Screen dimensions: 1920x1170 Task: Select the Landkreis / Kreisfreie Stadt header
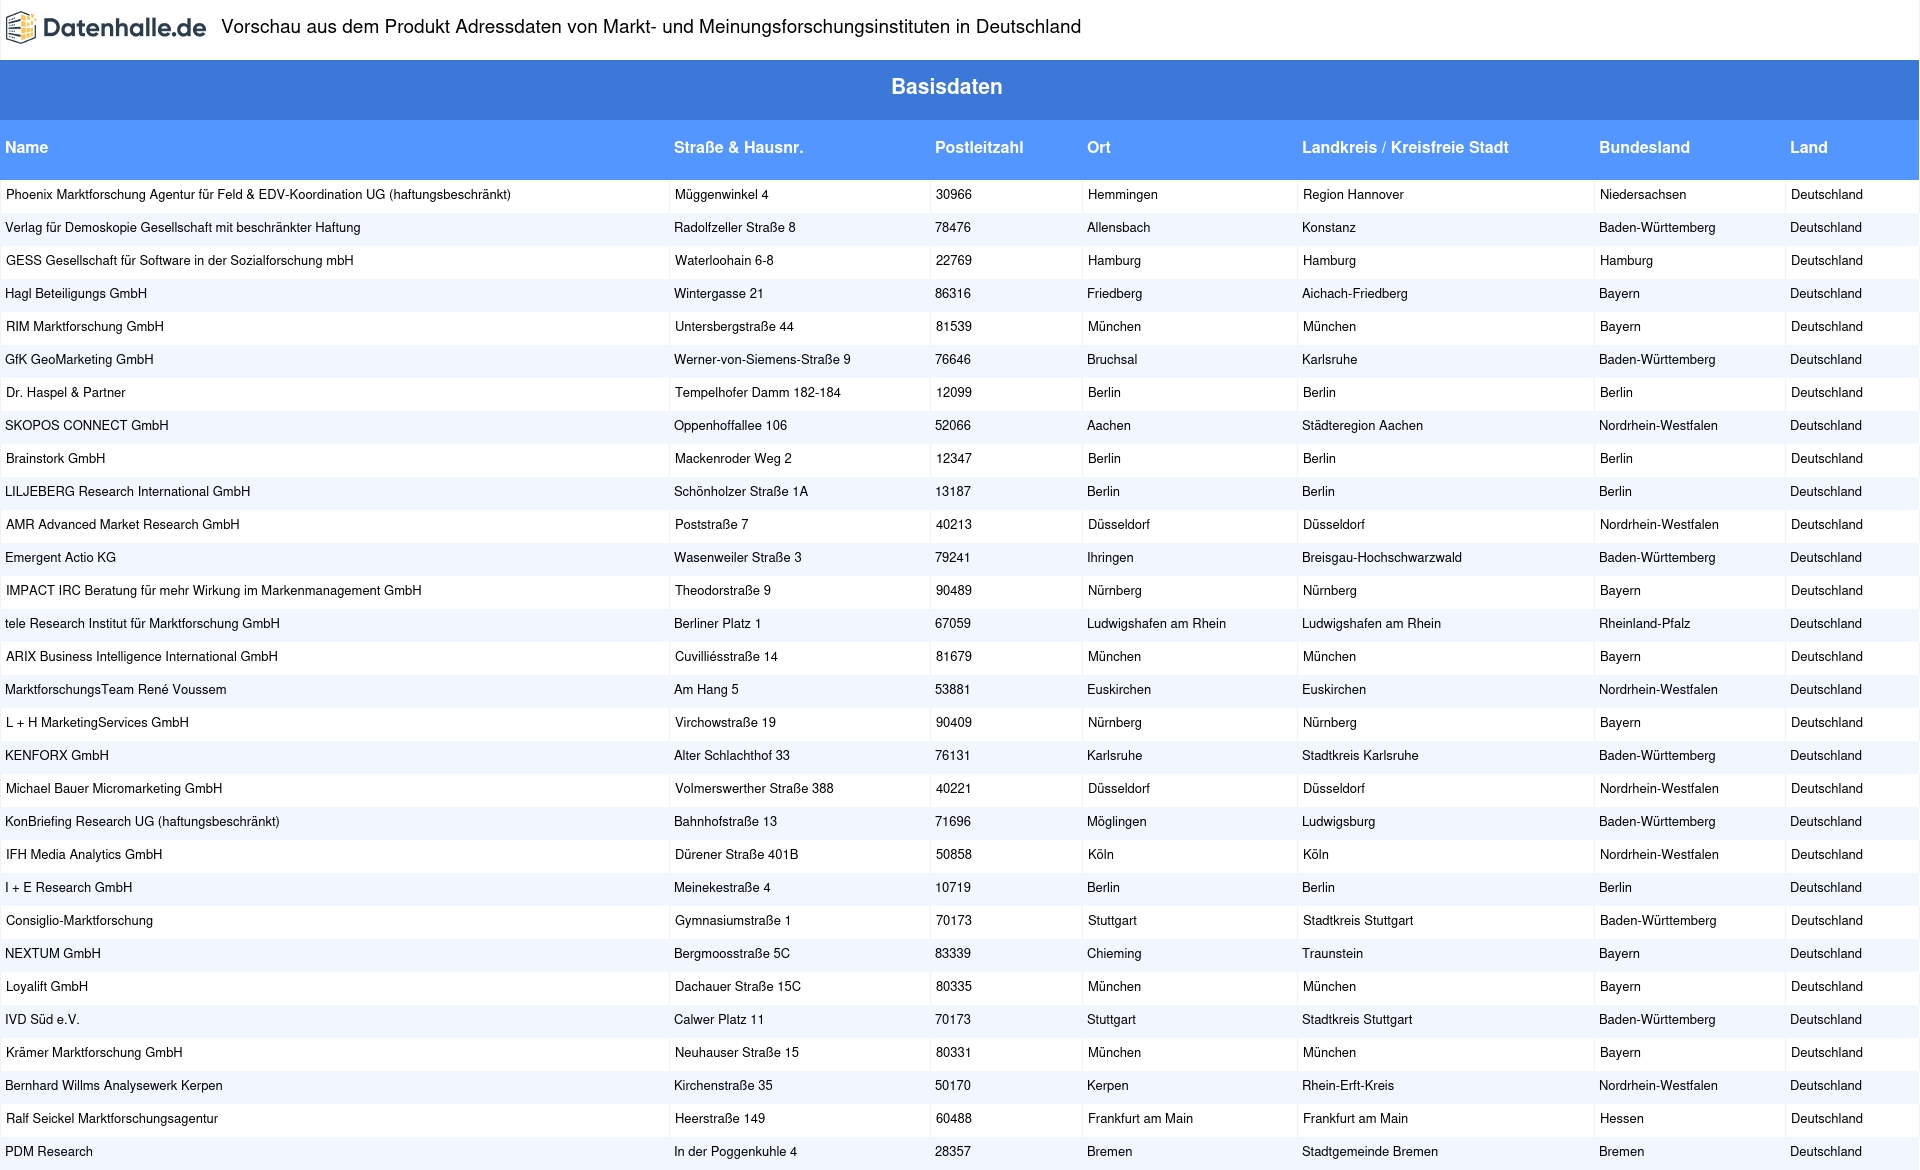pyautogui.click(x=1405, y=148)
